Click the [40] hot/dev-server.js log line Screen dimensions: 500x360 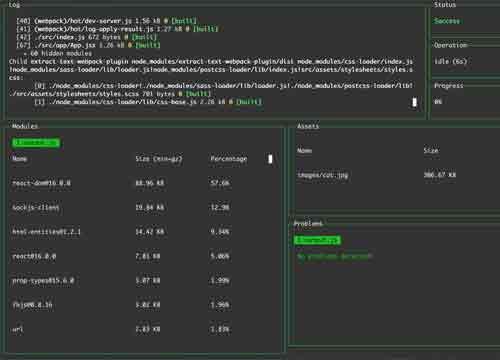click(106, 21)
